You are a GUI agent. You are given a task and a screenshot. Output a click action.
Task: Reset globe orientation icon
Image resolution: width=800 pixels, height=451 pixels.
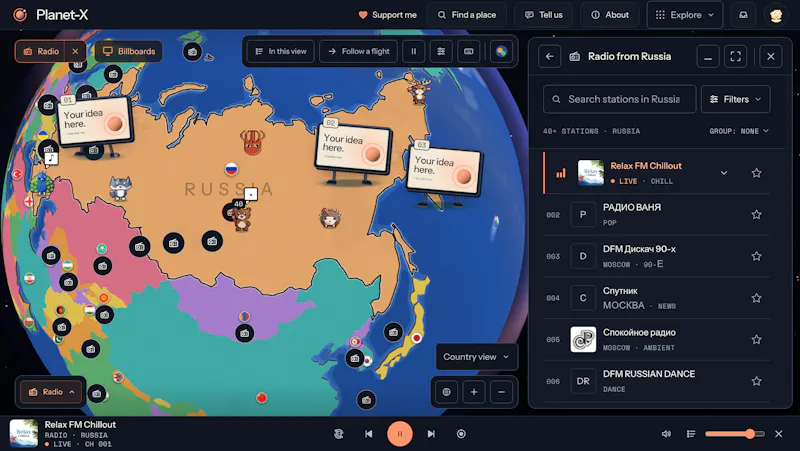pos(446,392)
